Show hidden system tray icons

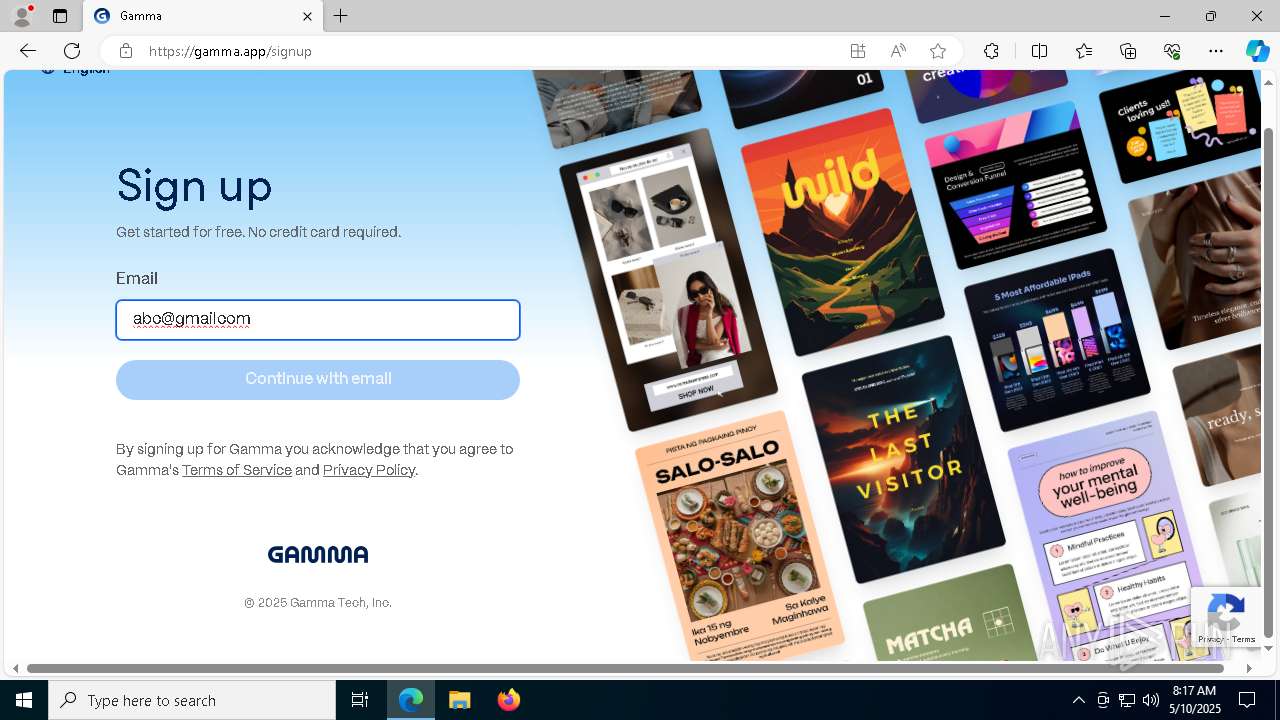pos(1078,700)
